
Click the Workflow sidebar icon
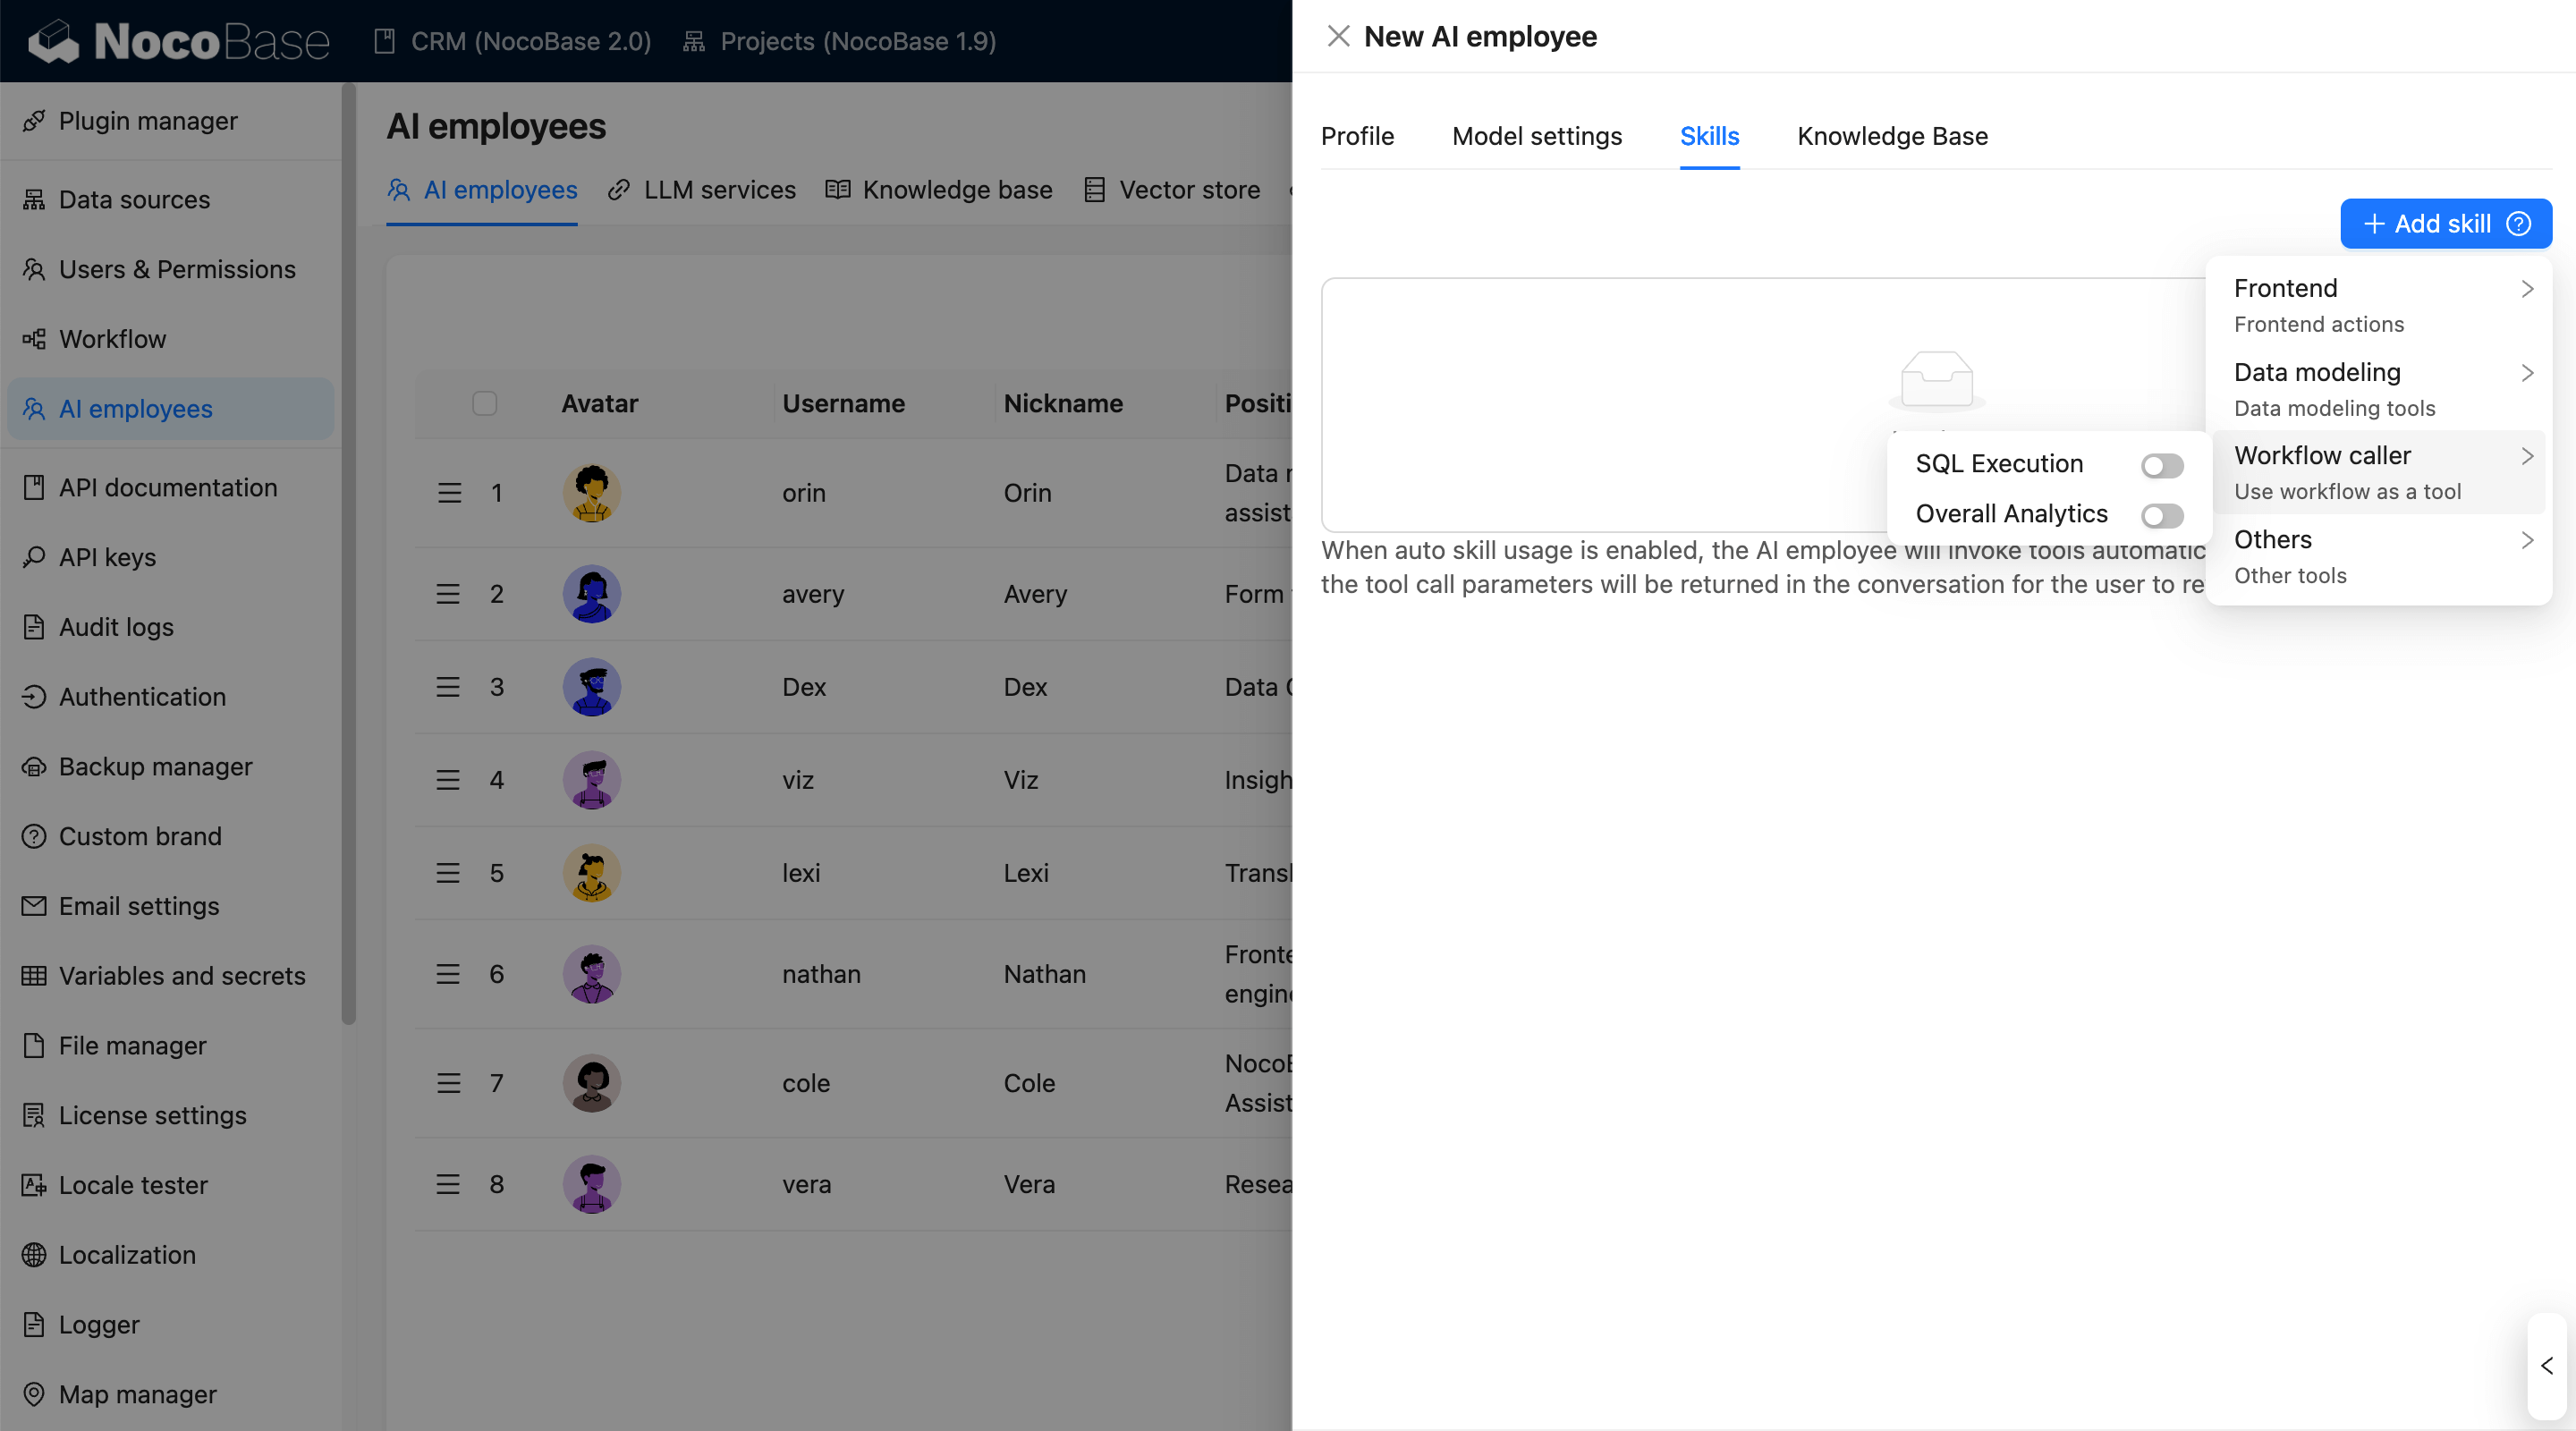coord(34,339)
